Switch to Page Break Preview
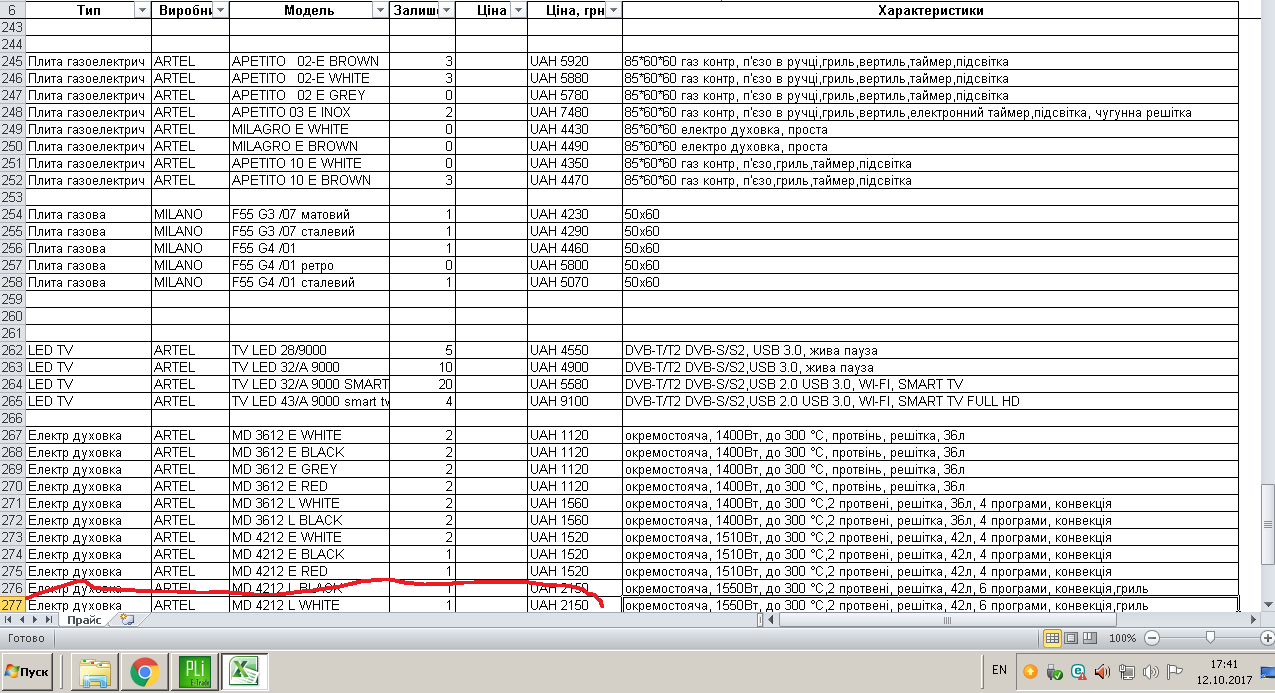 1088,638
